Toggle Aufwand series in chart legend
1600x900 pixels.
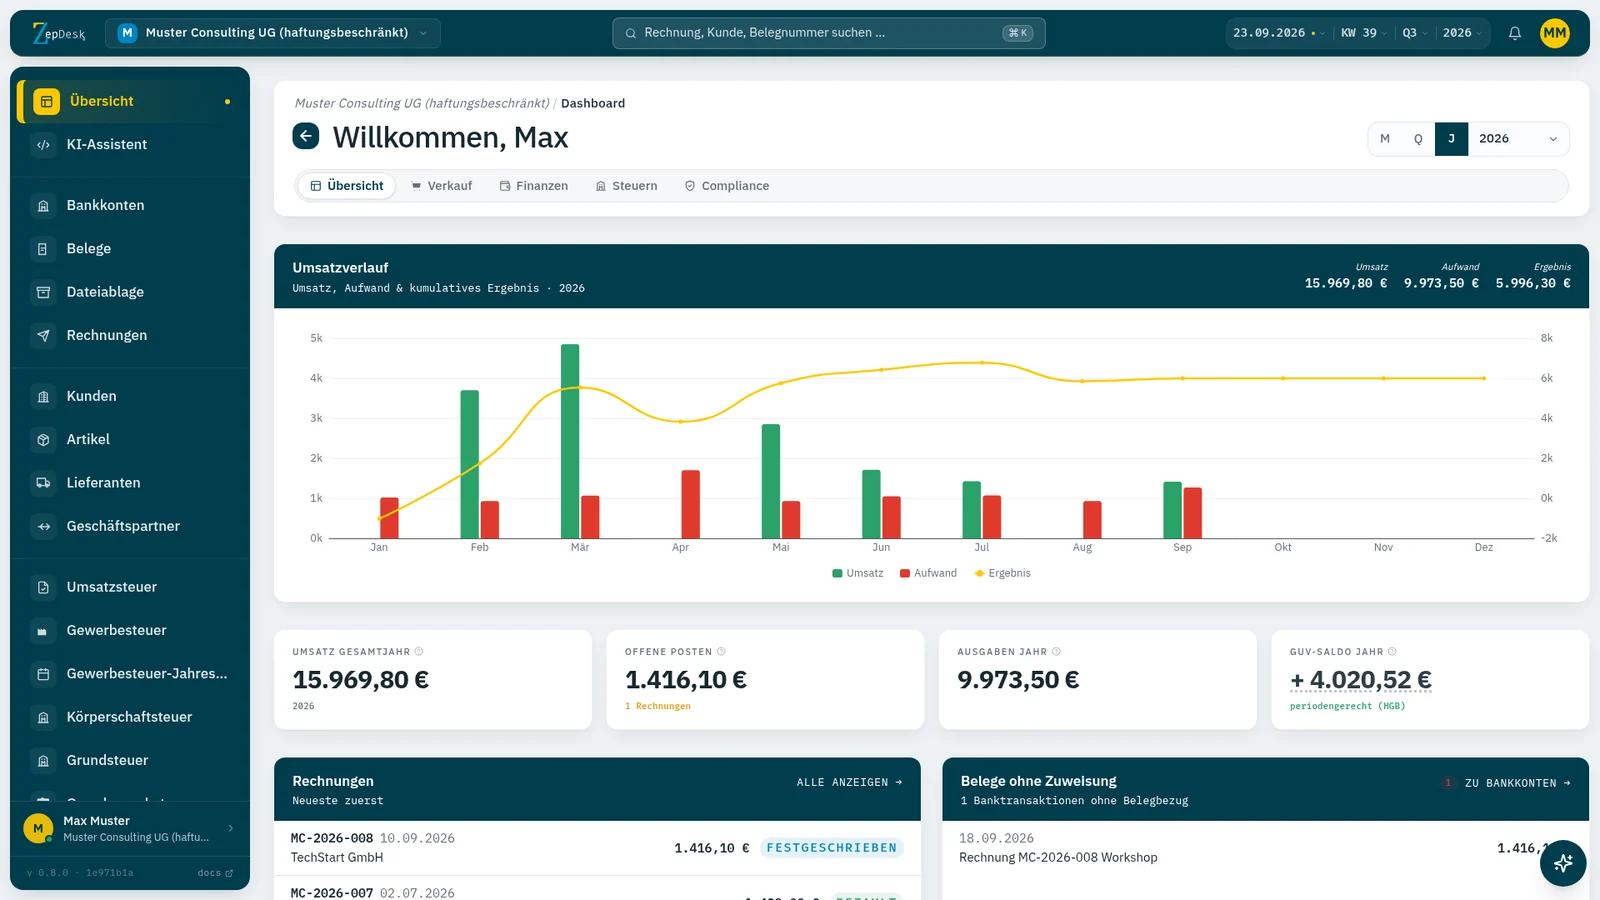(928, 573)
